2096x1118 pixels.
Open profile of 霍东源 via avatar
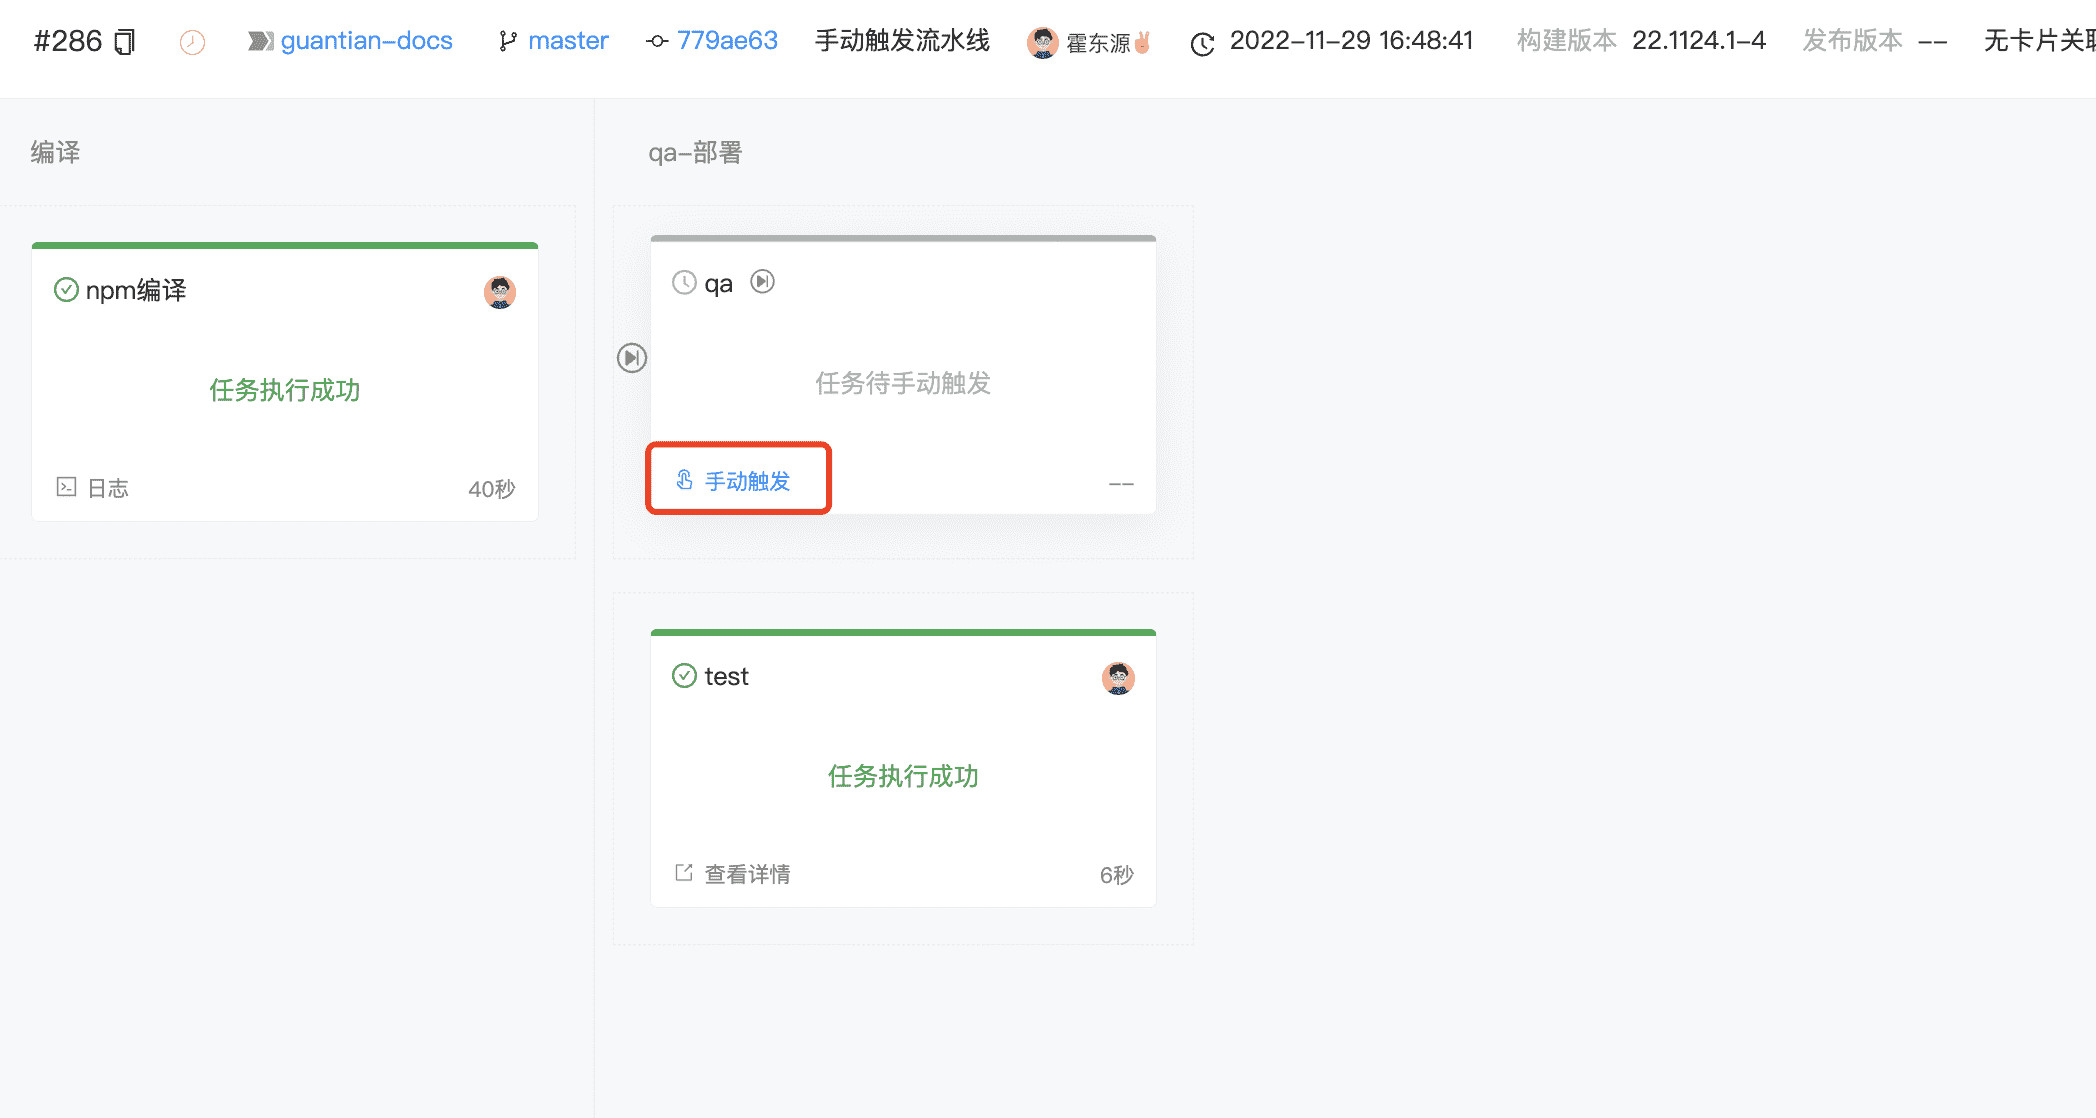coord(1042,41)
